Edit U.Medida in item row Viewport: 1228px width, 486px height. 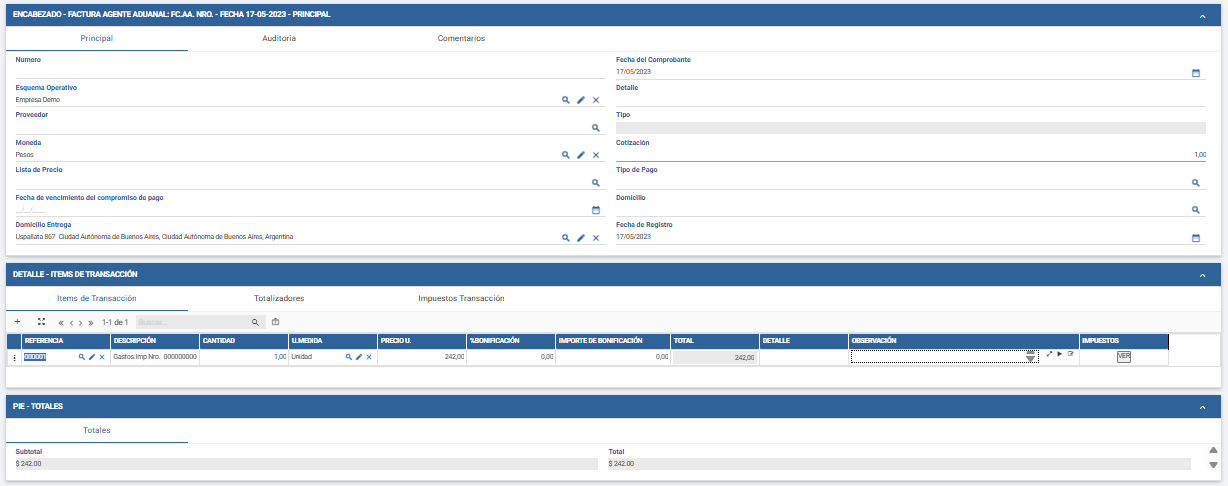[x=359, y=357]
